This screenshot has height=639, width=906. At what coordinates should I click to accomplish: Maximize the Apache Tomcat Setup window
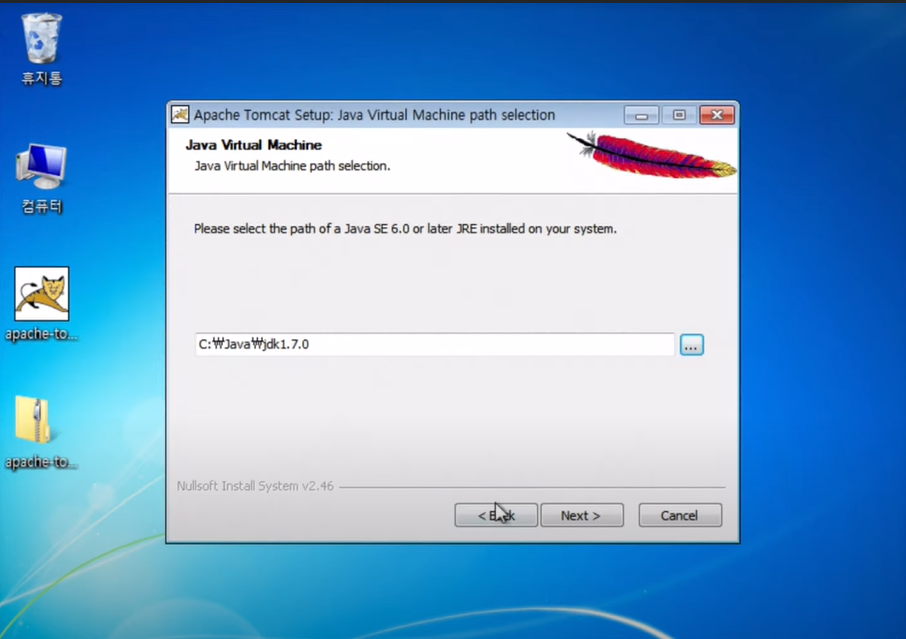pyautogui.click(x=679, y=115)
